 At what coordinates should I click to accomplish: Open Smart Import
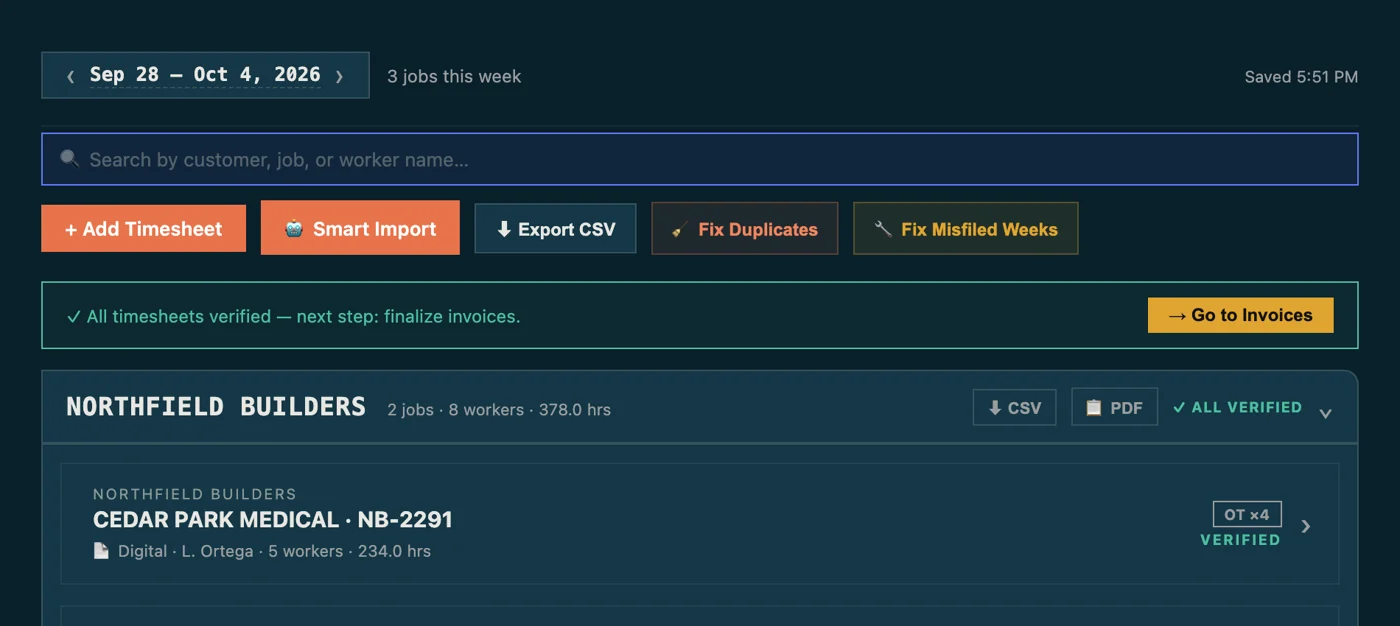tap(360, 228)
